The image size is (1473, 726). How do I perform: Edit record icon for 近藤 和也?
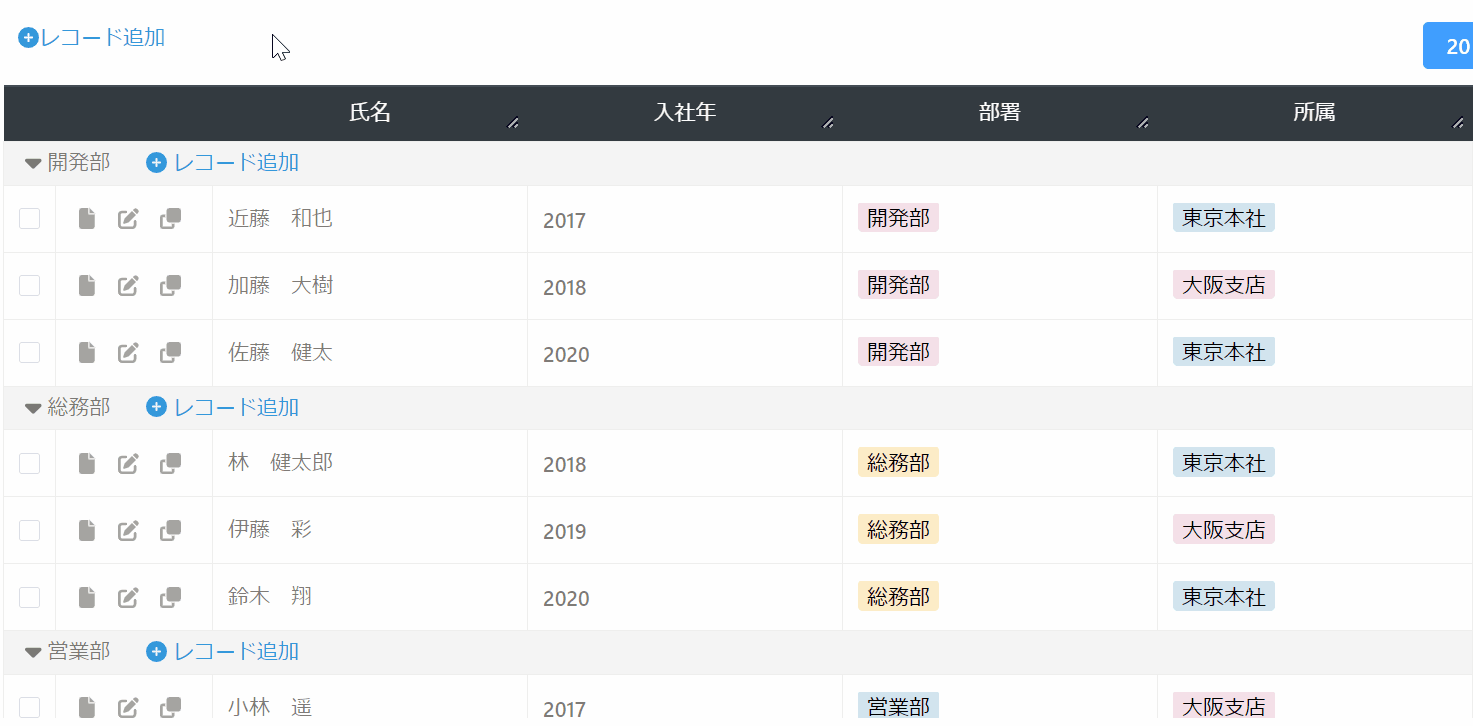[x=128, y=219]
